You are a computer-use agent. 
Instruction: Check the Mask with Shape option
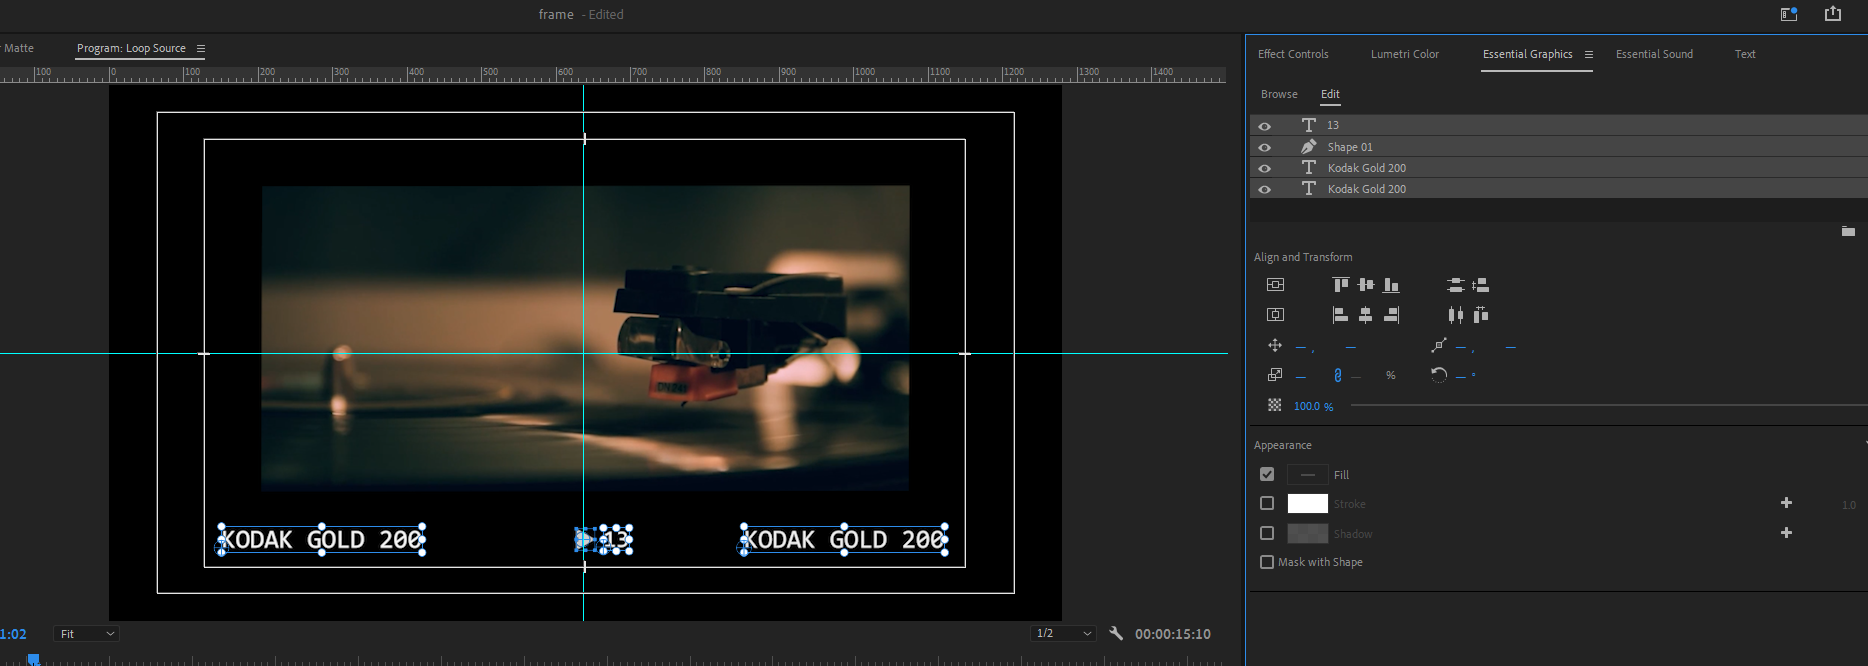[x=1267, y=562]
